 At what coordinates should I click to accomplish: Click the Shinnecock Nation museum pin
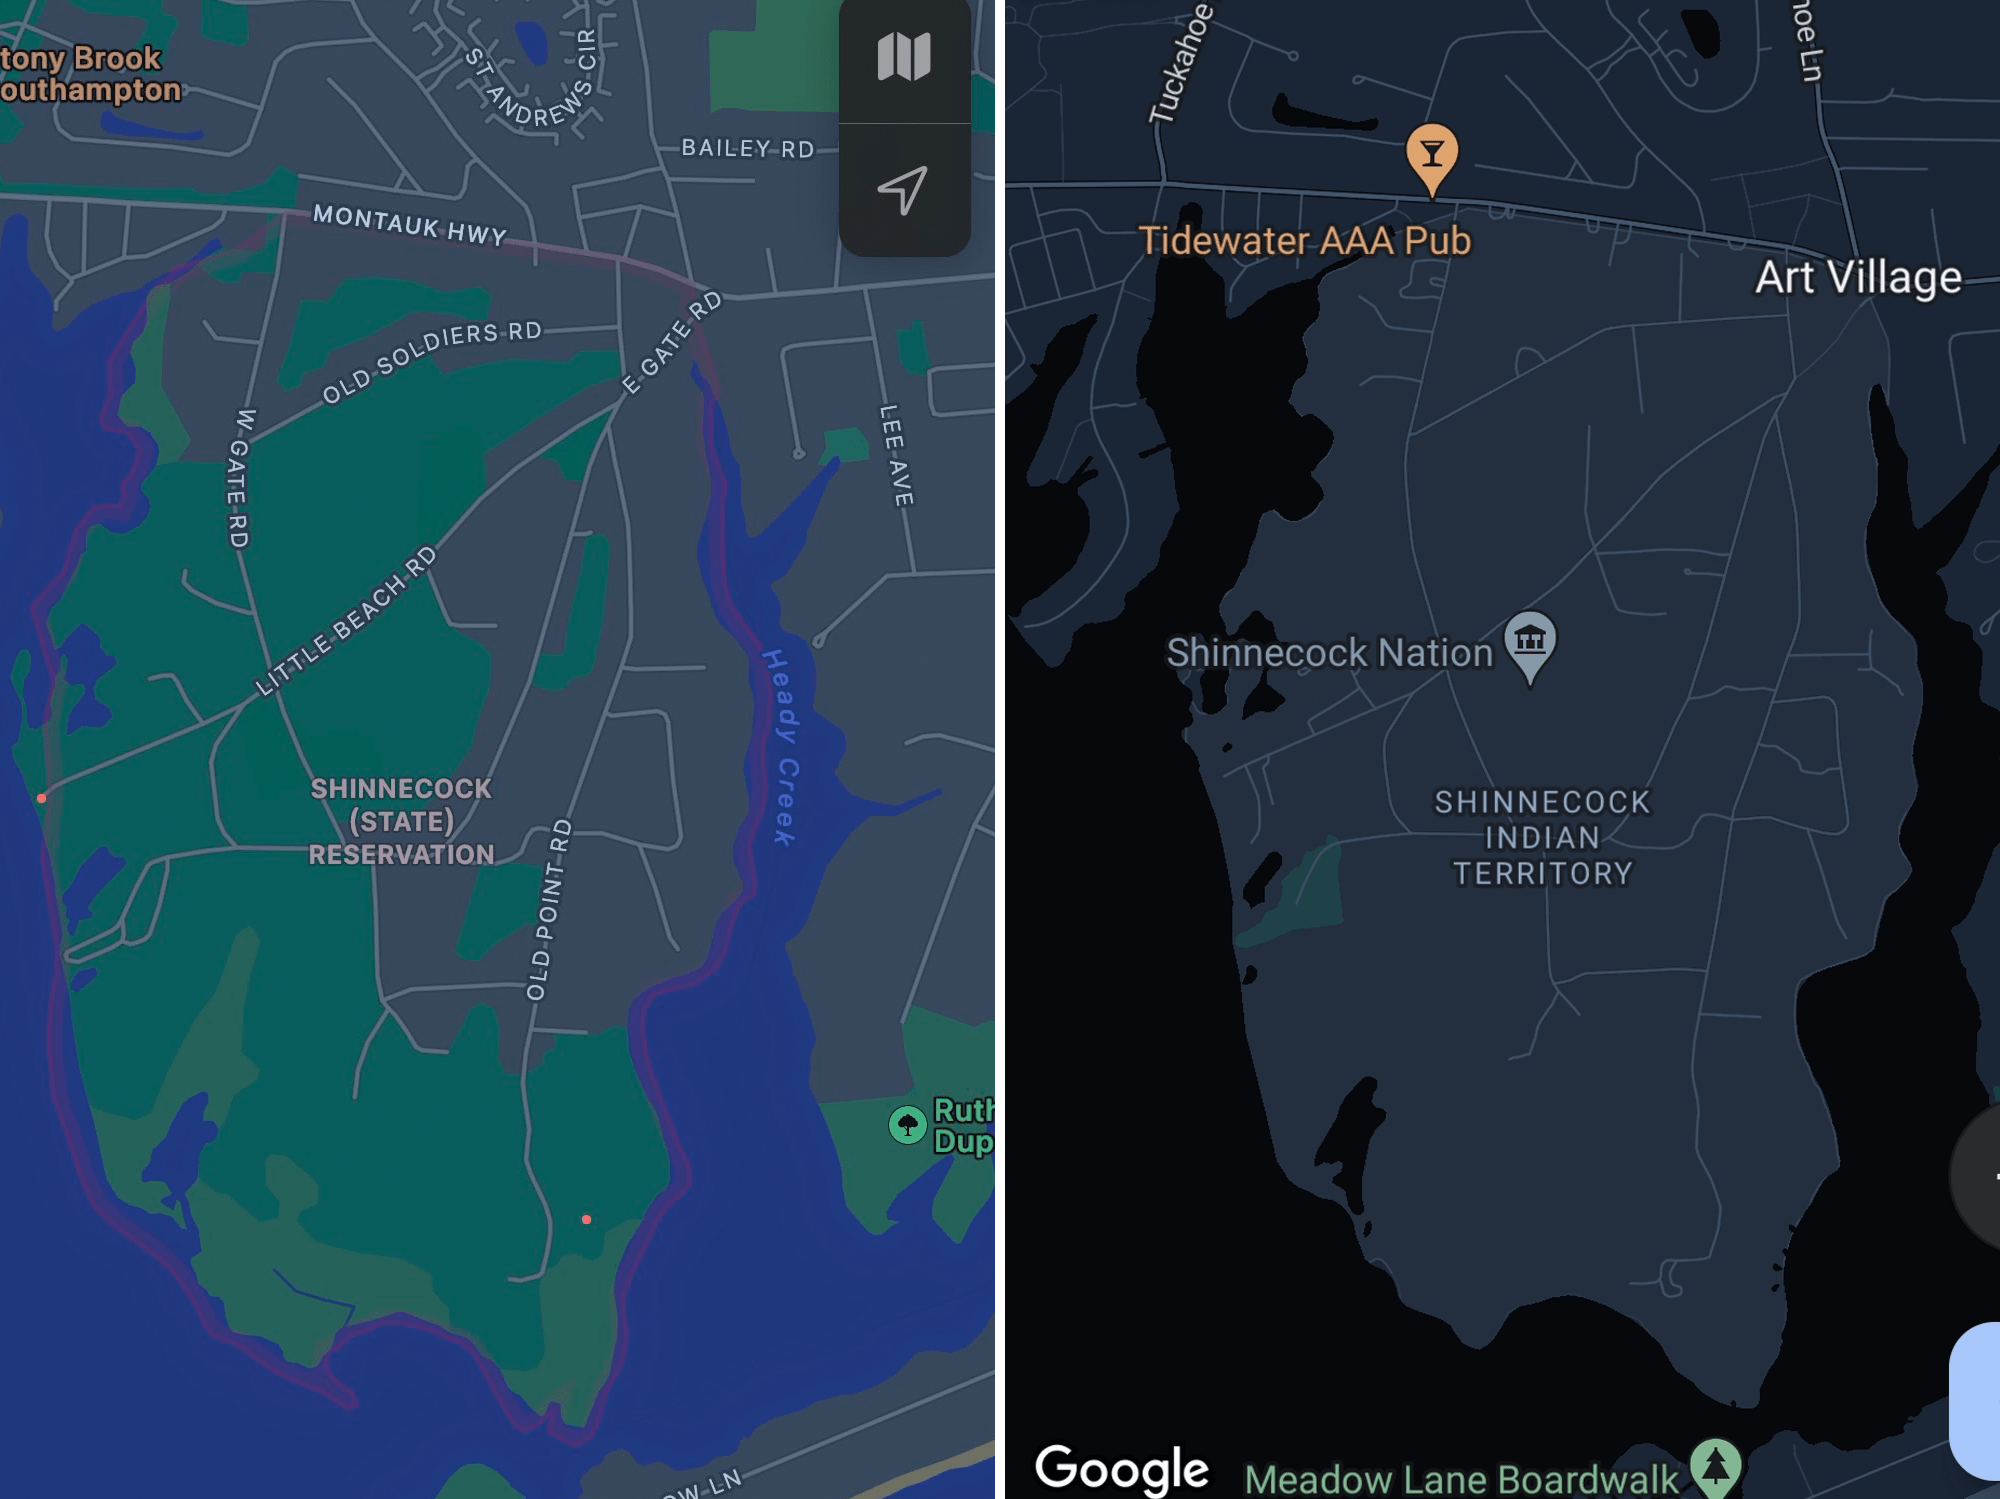coord(1524,649)
